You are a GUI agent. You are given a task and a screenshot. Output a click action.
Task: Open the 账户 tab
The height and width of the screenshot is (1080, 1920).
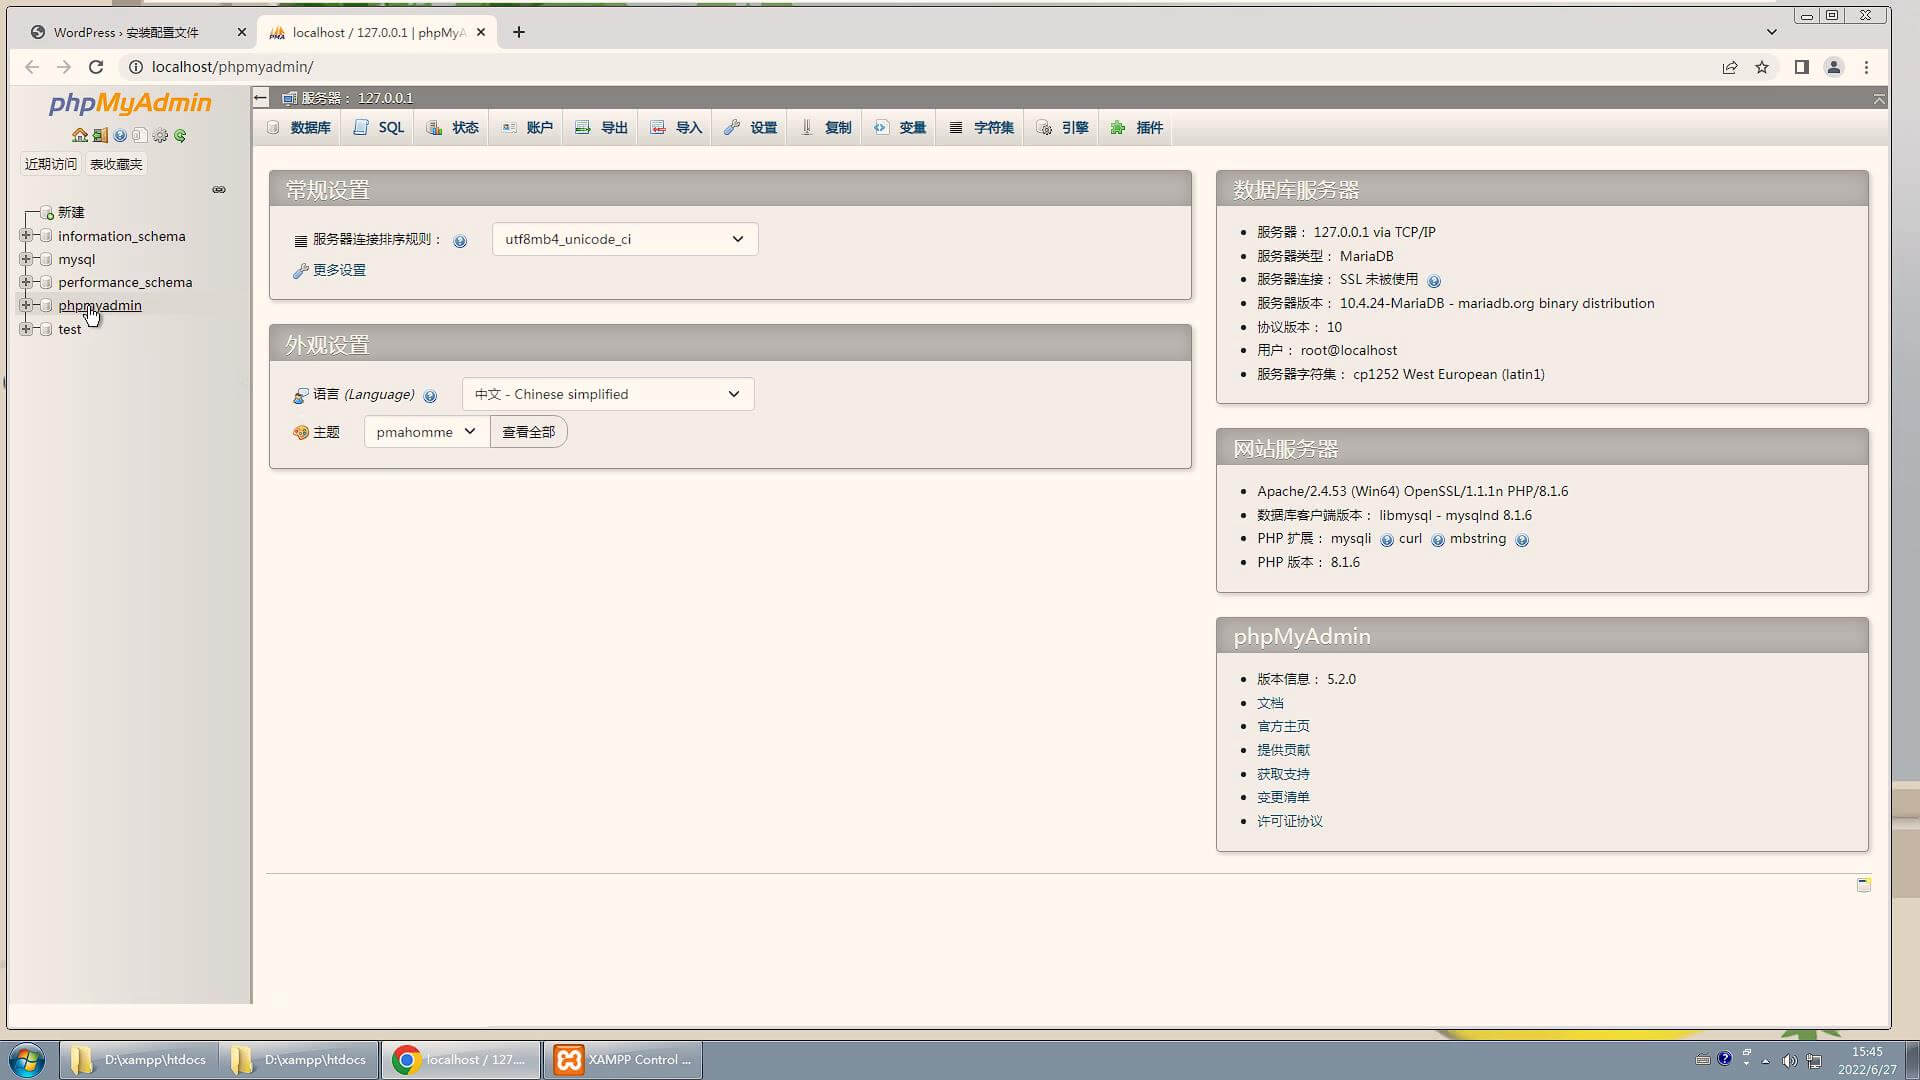tap(527, 128)
